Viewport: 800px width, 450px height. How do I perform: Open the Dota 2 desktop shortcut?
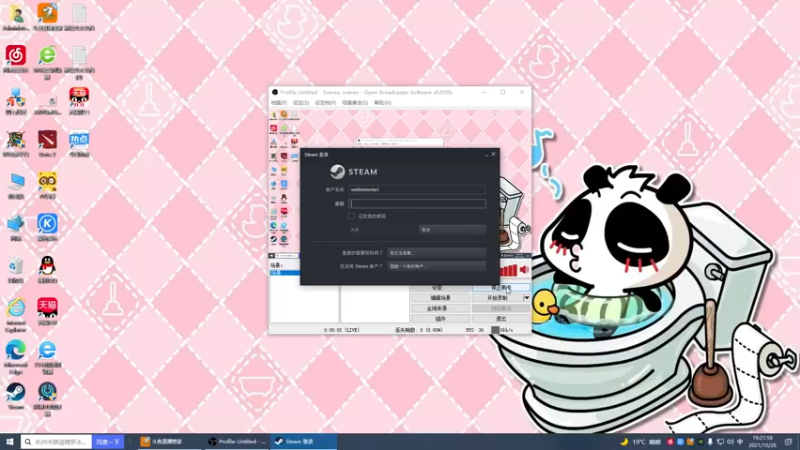[x=47, y=139]
